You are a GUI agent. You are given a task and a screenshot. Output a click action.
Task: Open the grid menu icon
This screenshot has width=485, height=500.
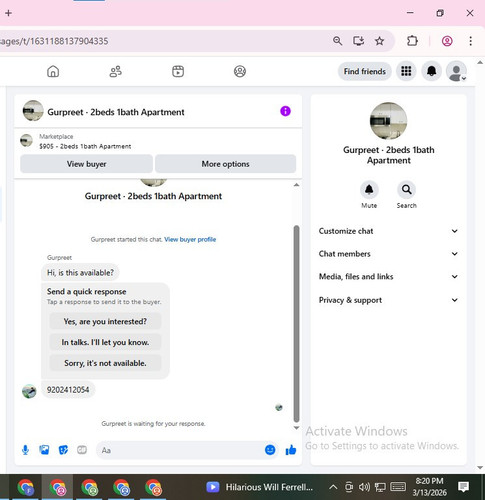pyautogui.click(x=406, y=71)
